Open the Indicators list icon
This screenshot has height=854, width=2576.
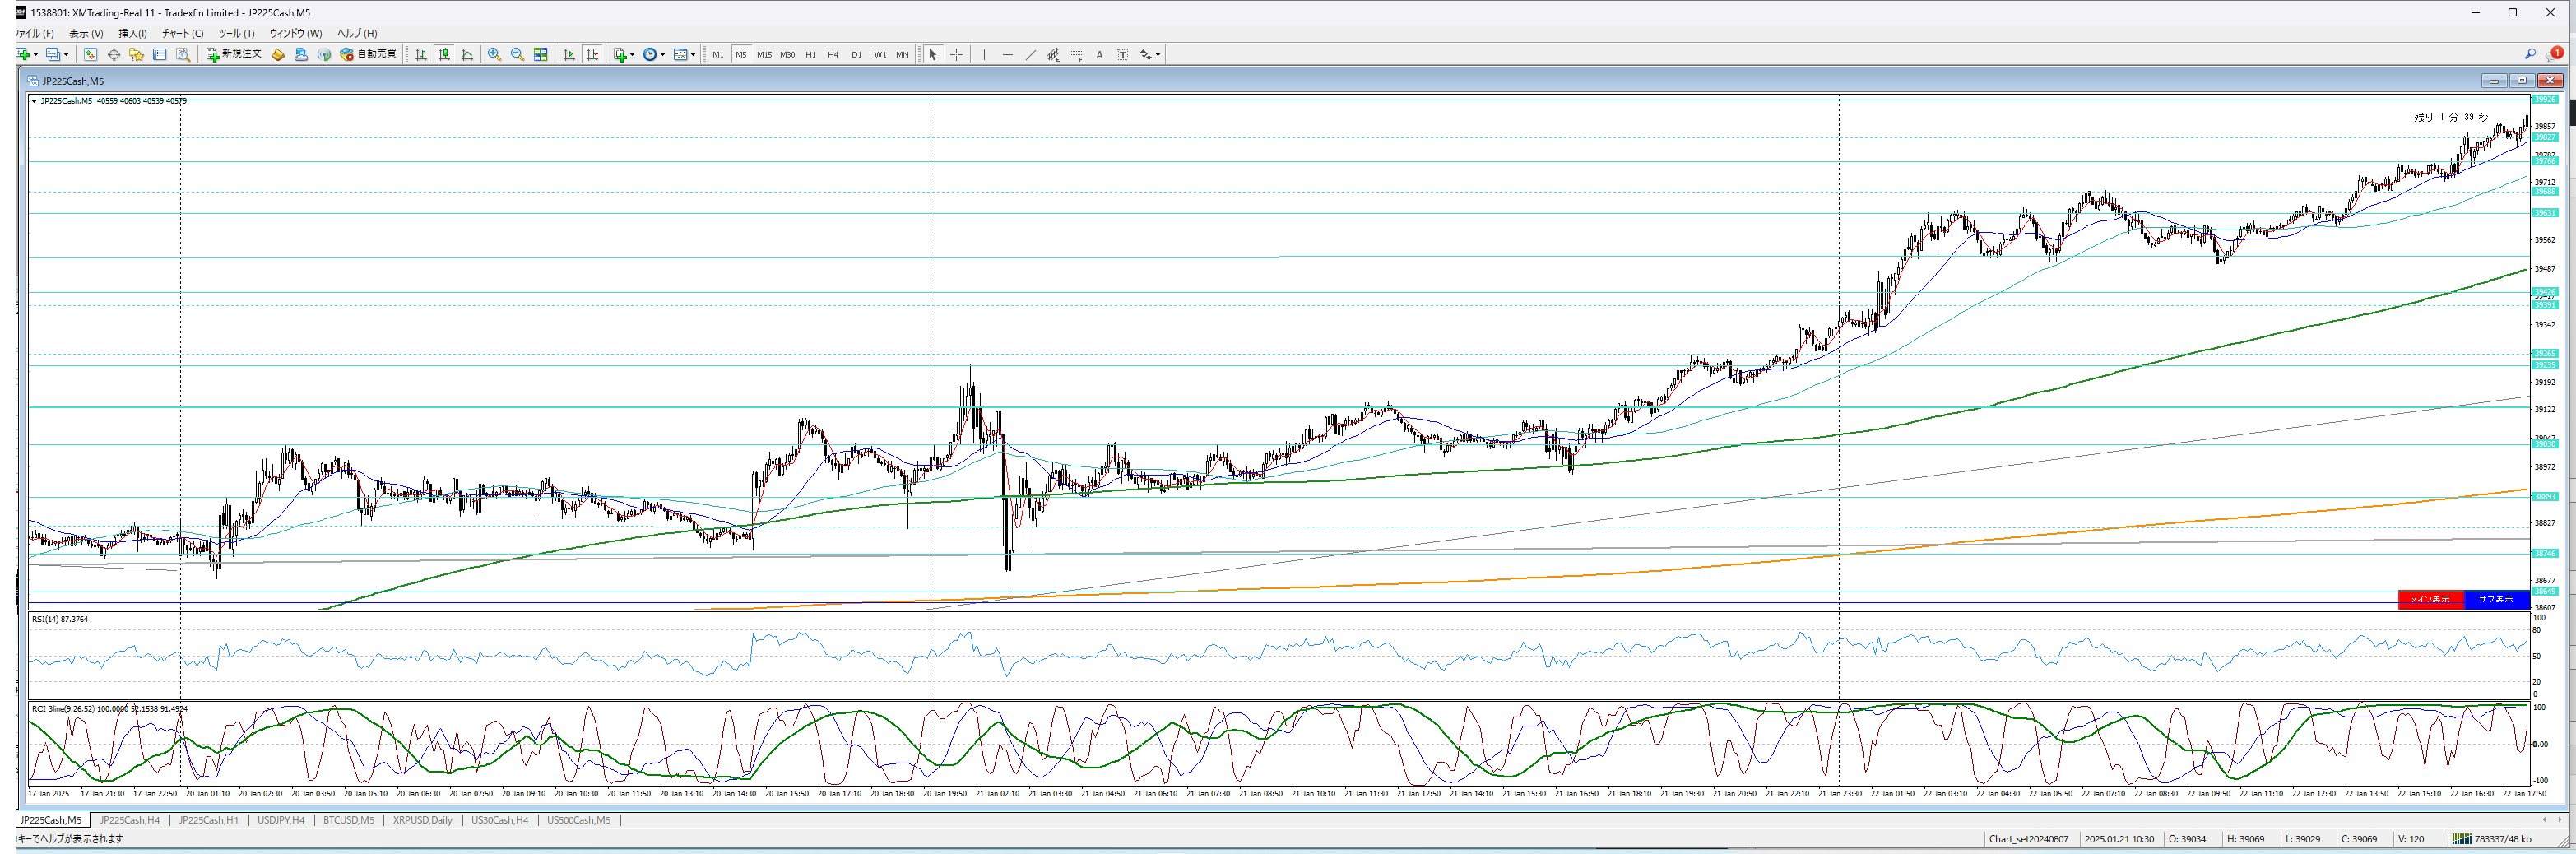click(620, 54)
